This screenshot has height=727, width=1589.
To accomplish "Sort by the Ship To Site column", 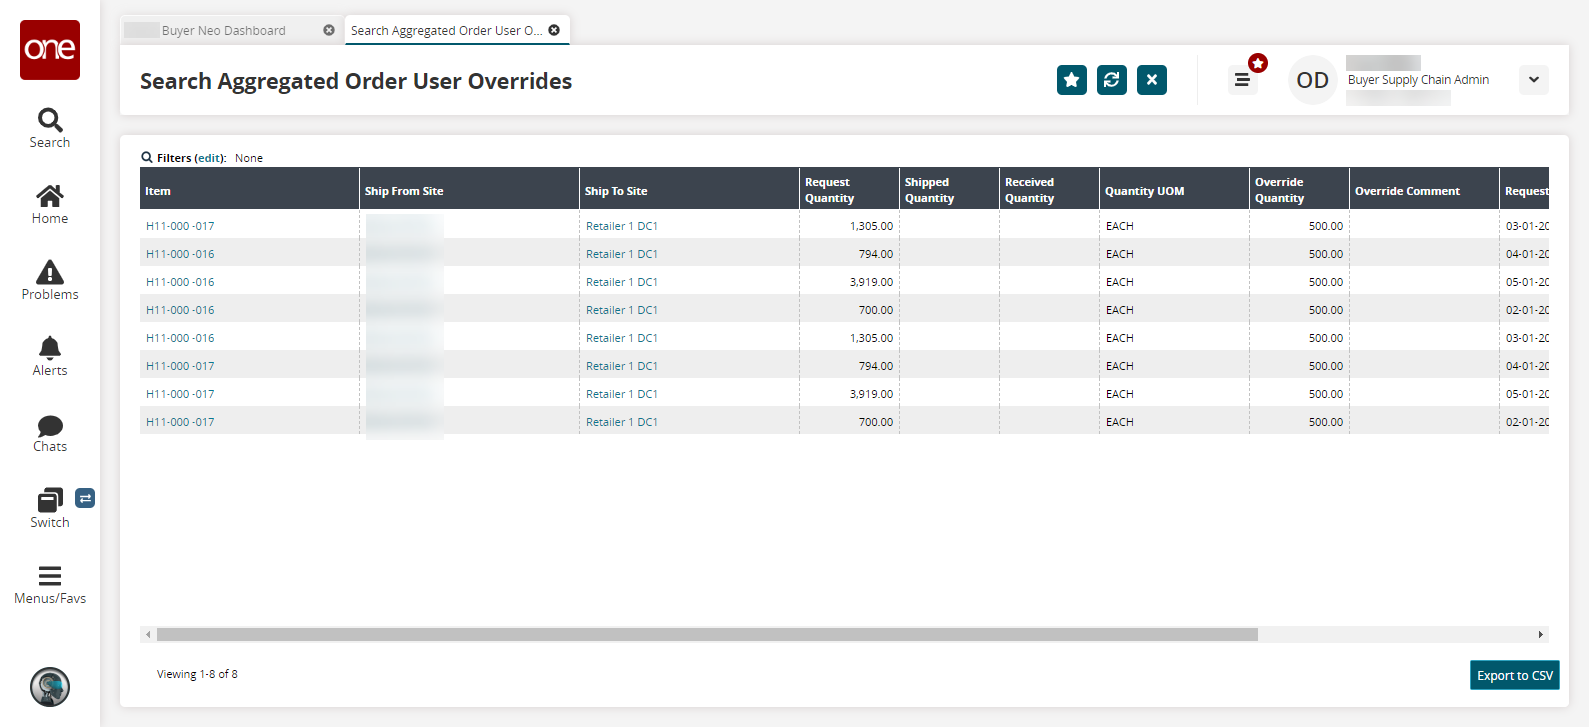I will click(689, 190).
